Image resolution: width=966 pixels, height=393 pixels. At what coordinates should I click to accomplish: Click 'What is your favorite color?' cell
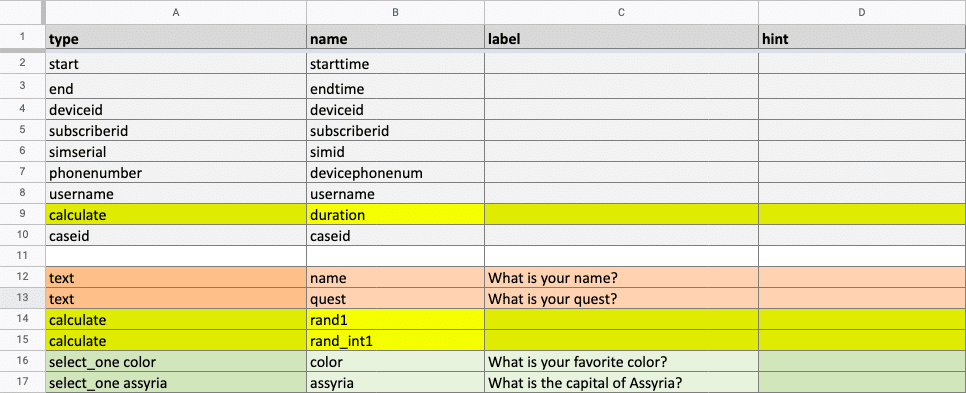point(622,361)
